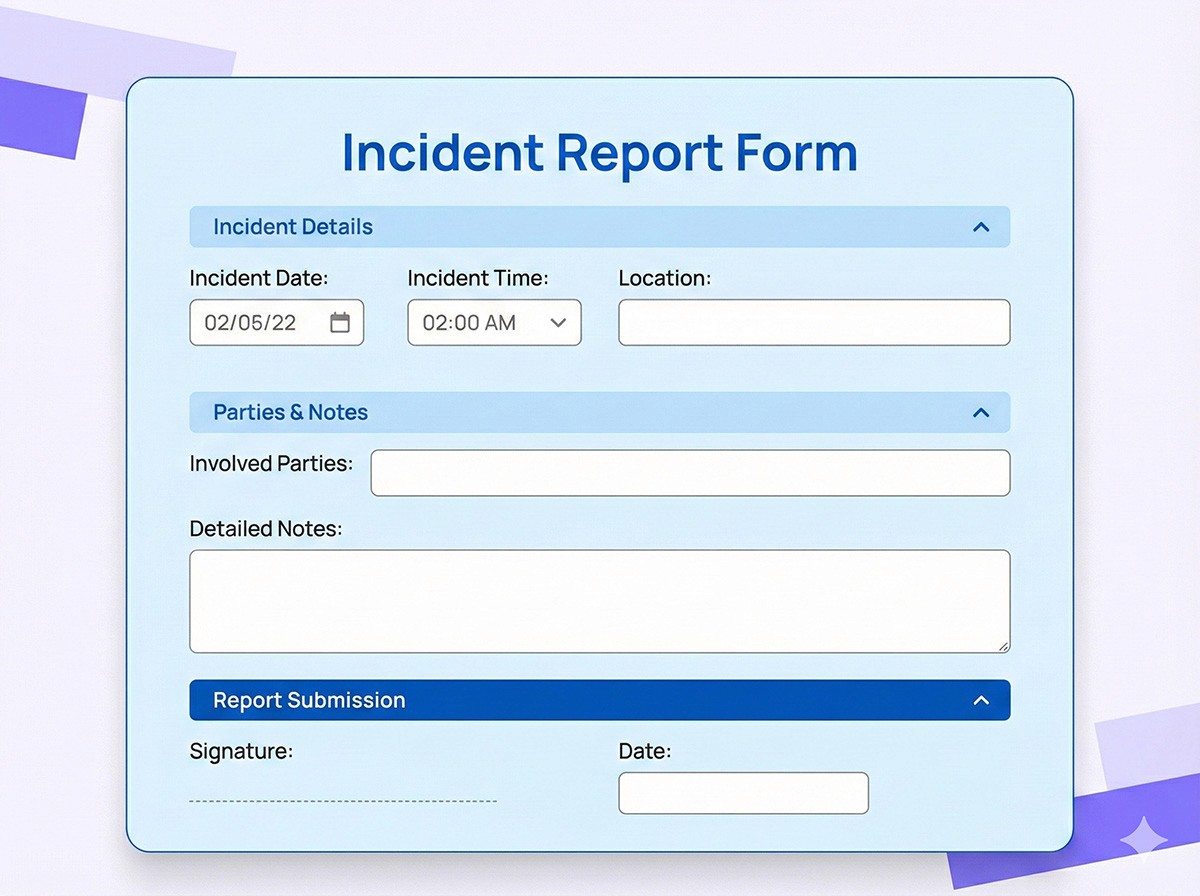Click the chevron icon on Incident Details header
This screenshot has width=1200, height=896.
coord(981,227)
